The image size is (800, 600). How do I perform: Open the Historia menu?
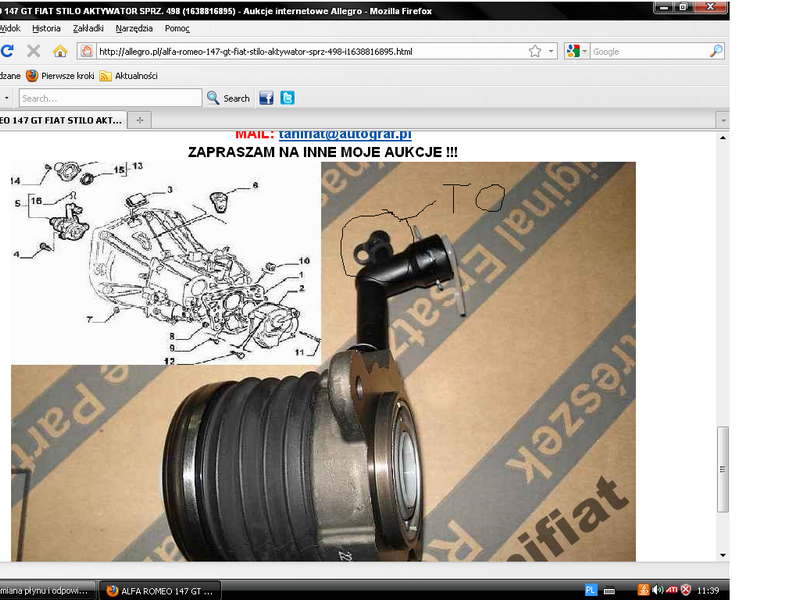pyautogui.click(x=46, y=29)
